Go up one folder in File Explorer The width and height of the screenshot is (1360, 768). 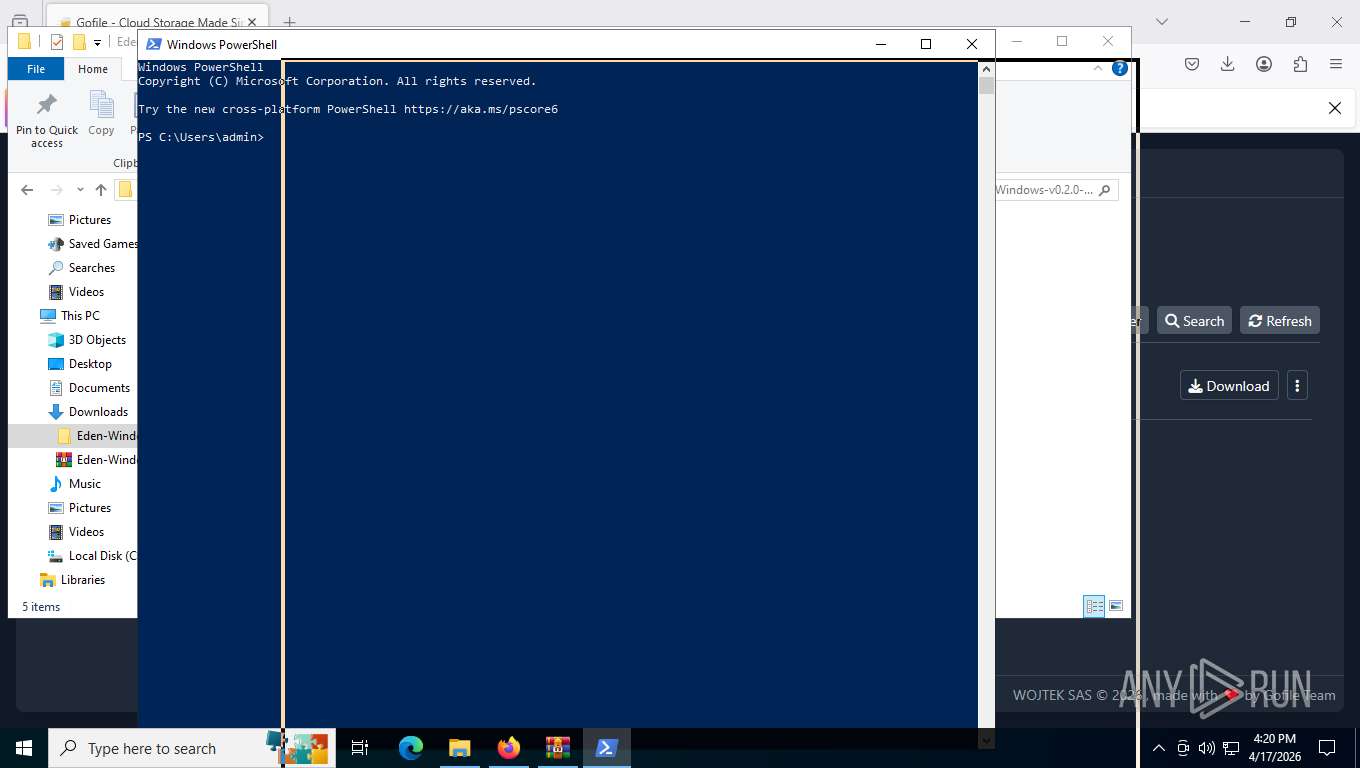pos(100,190)
